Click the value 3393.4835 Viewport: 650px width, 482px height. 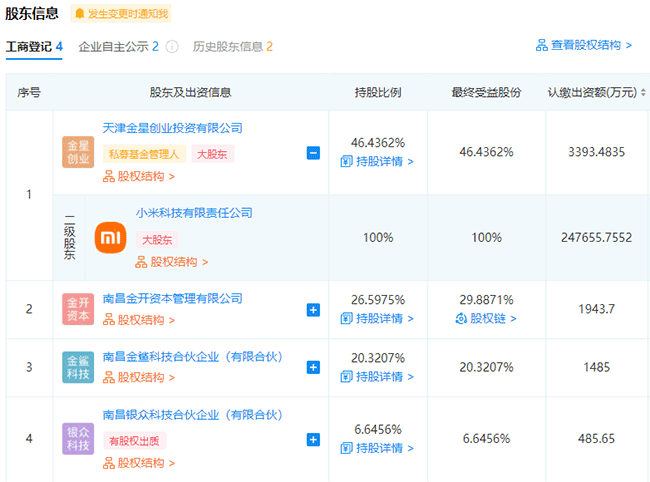click(x=597, y=152)
